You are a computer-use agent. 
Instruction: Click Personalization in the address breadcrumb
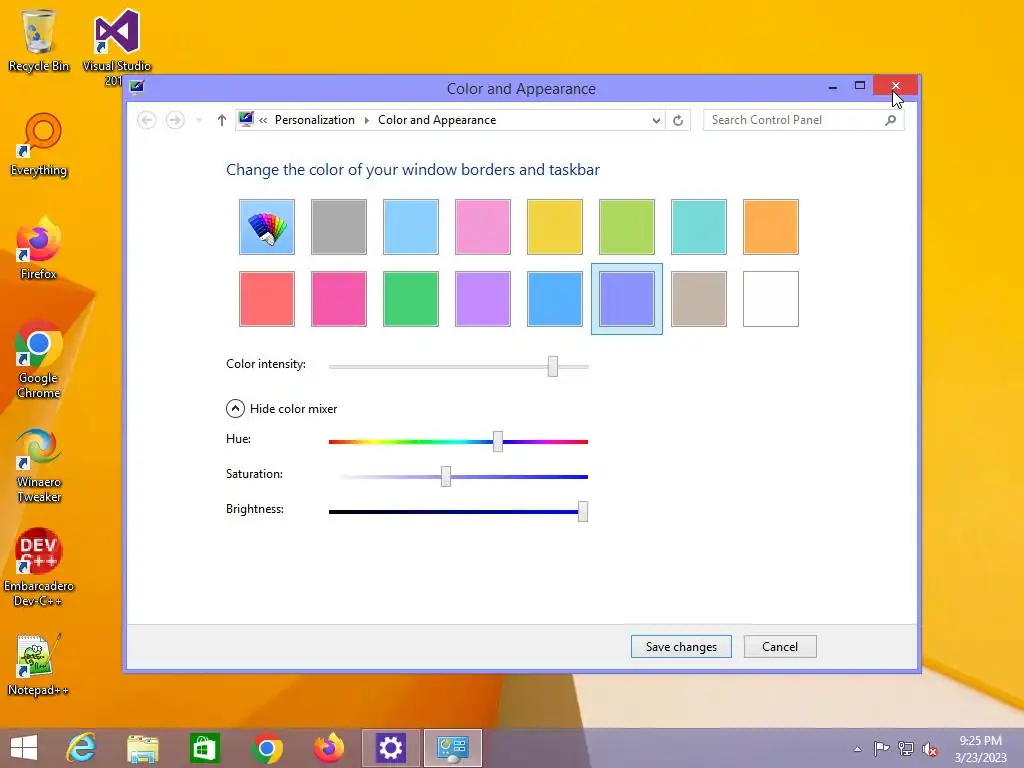(315, 120)
